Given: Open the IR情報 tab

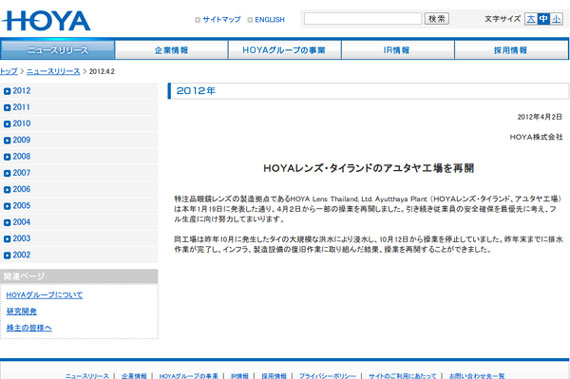Looking at the screenshot, I should (397, 50).
